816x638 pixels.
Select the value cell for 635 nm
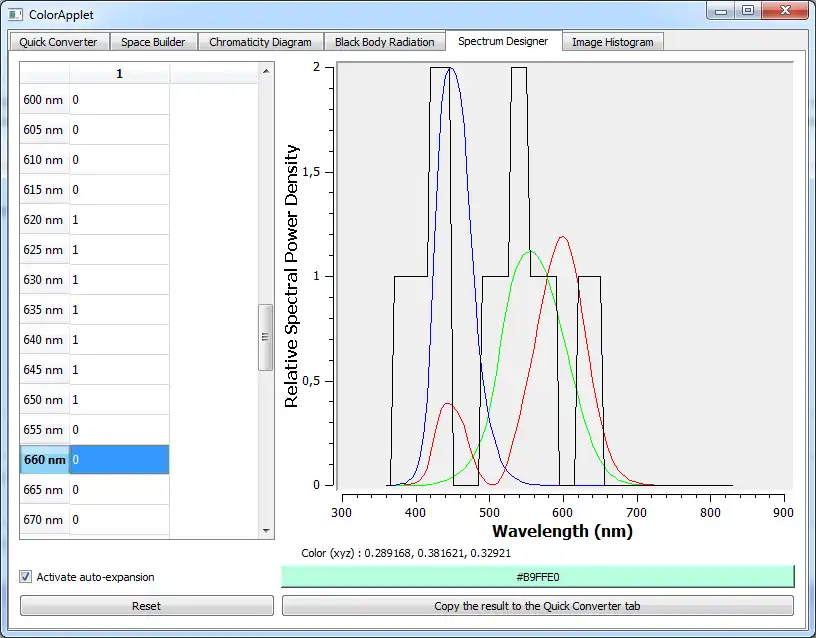click(x=120, y=310)
